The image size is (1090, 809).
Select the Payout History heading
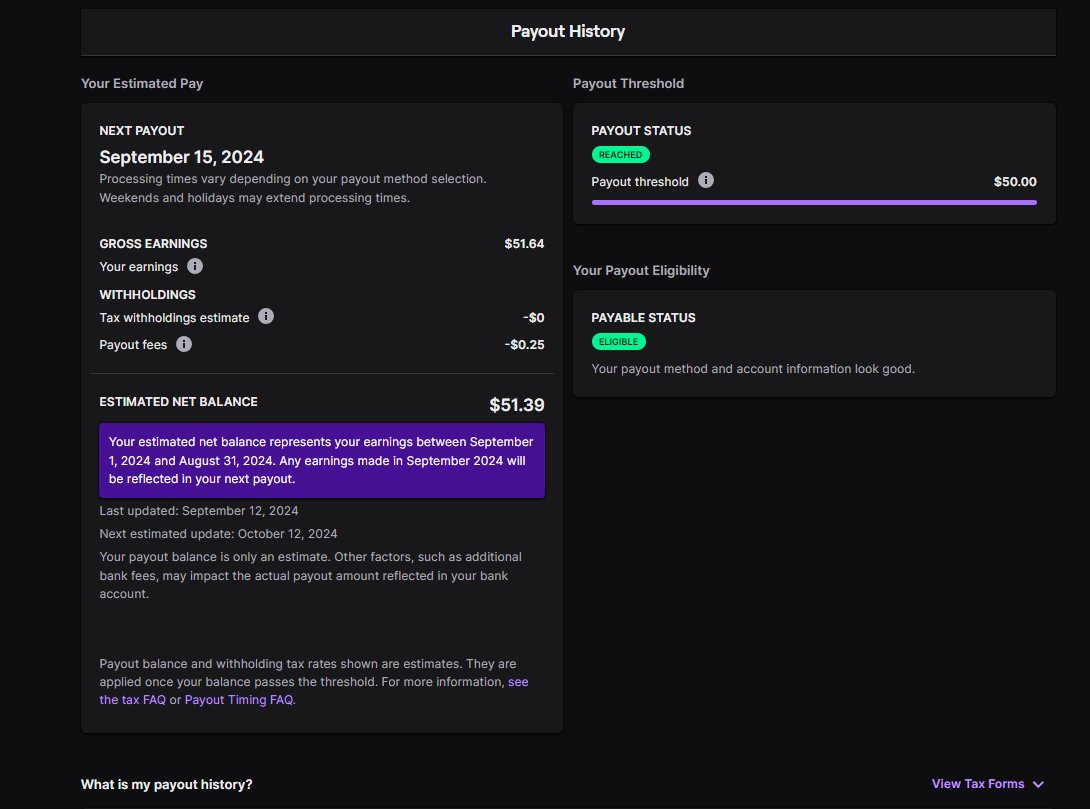coord(567,31)
